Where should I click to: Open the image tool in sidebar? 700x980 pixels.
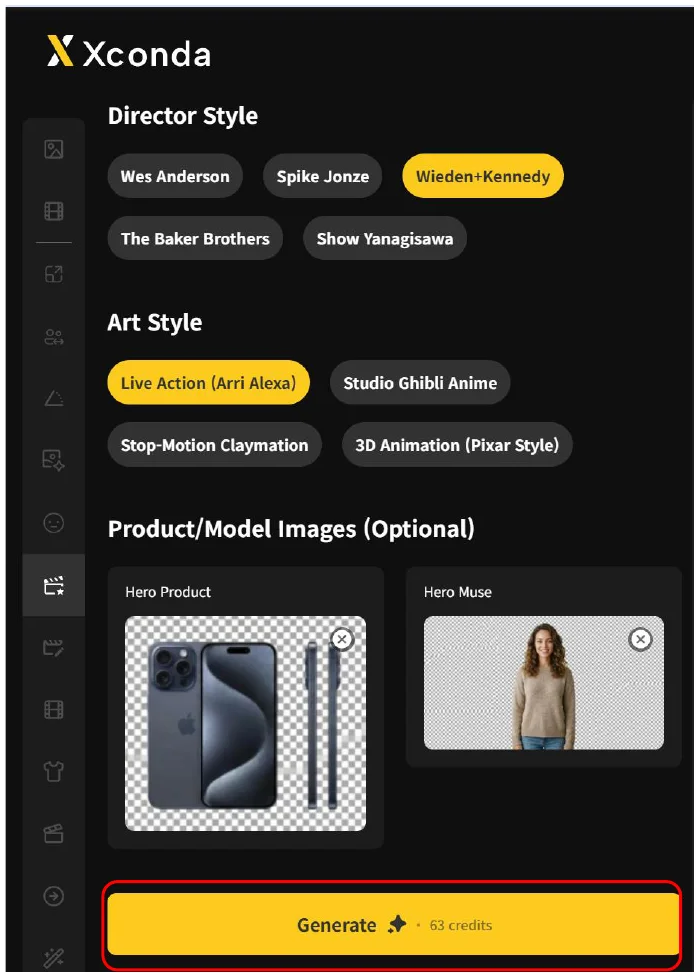coord(54,149)
